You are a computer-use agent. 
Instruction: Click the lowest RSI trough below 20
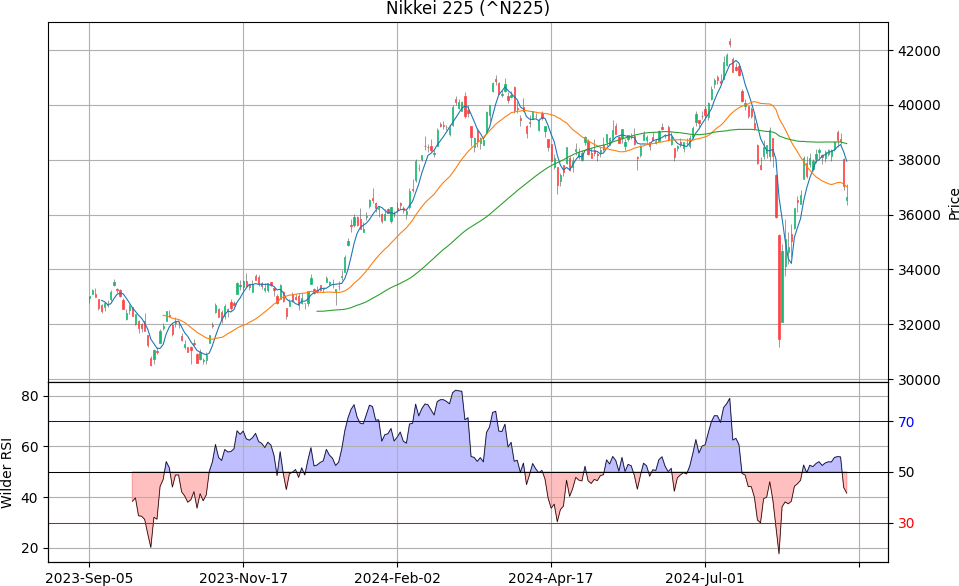pyautogui.click(x=779, y=552)
